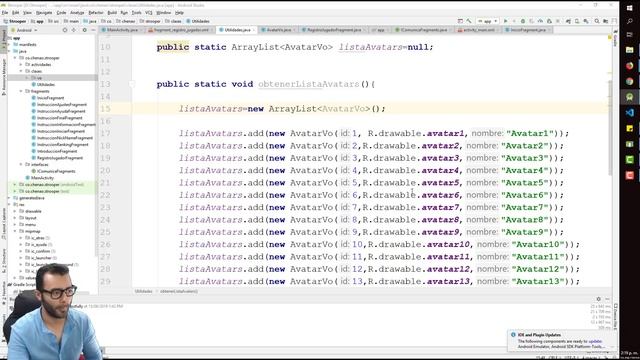Open the VCS menu
640x360 pixels.
coord(149,13)
